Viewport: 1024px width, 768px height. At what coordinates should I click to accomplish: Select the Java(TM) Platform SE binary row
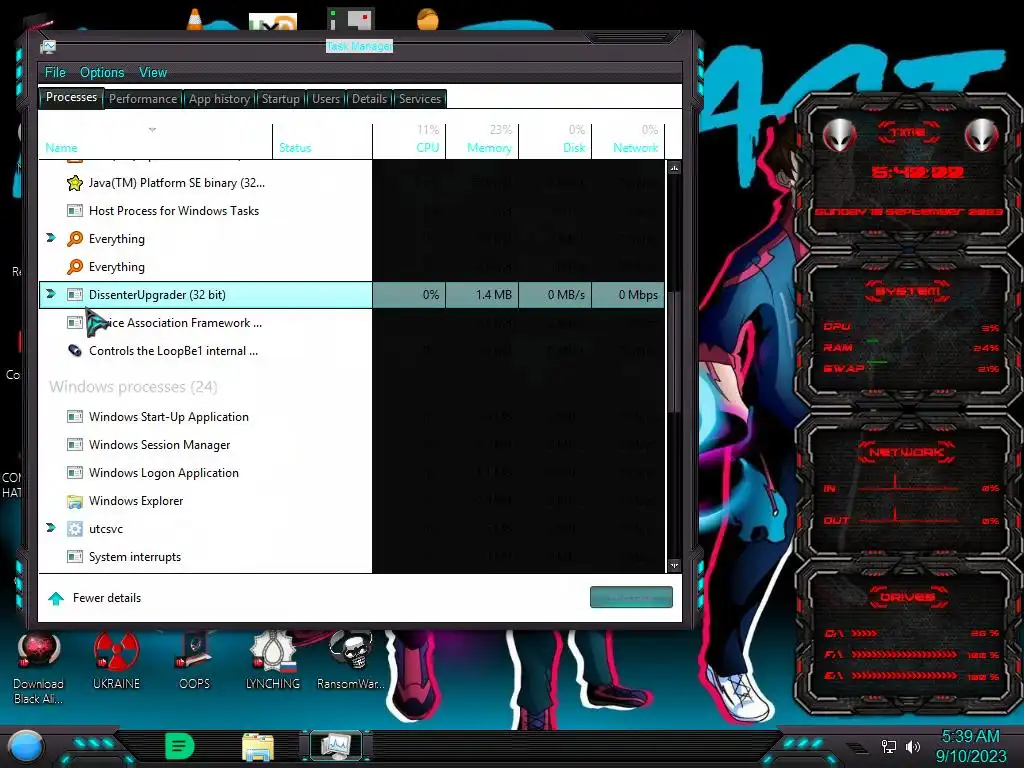tap(352, 183)
